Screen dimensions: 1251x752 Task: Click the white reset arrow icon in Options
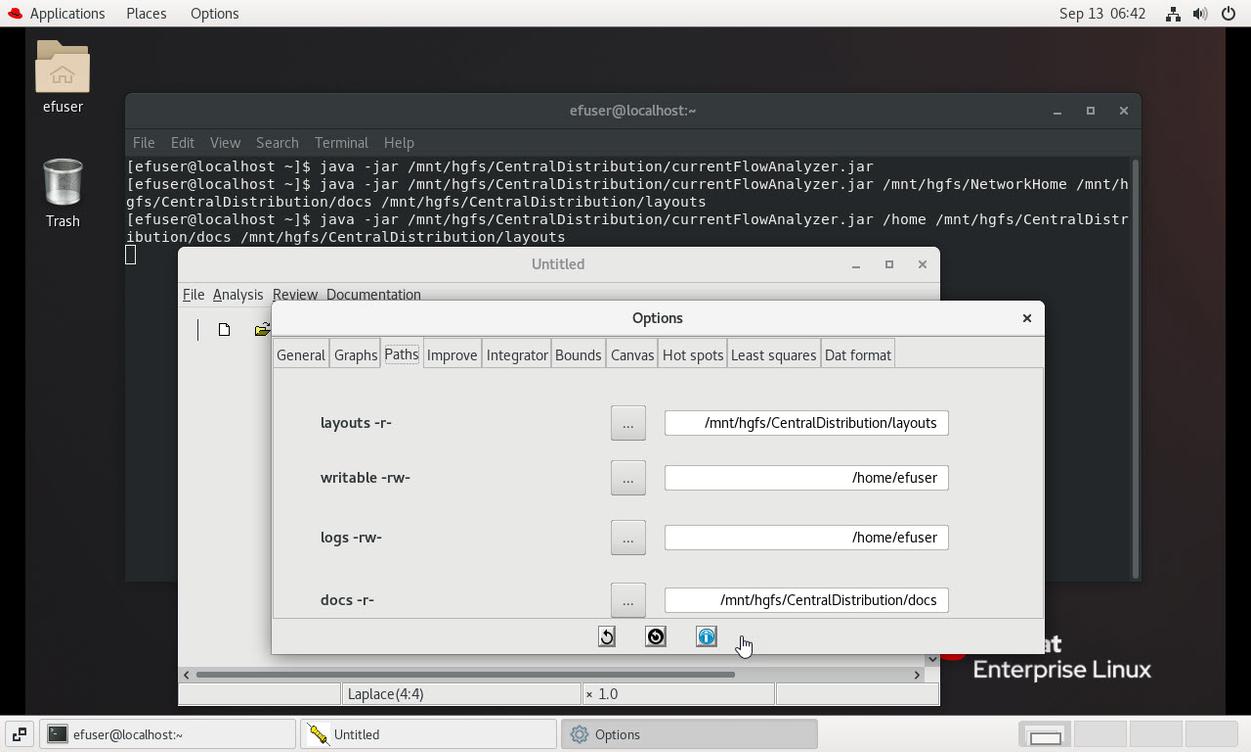click(x=607, y=637)
